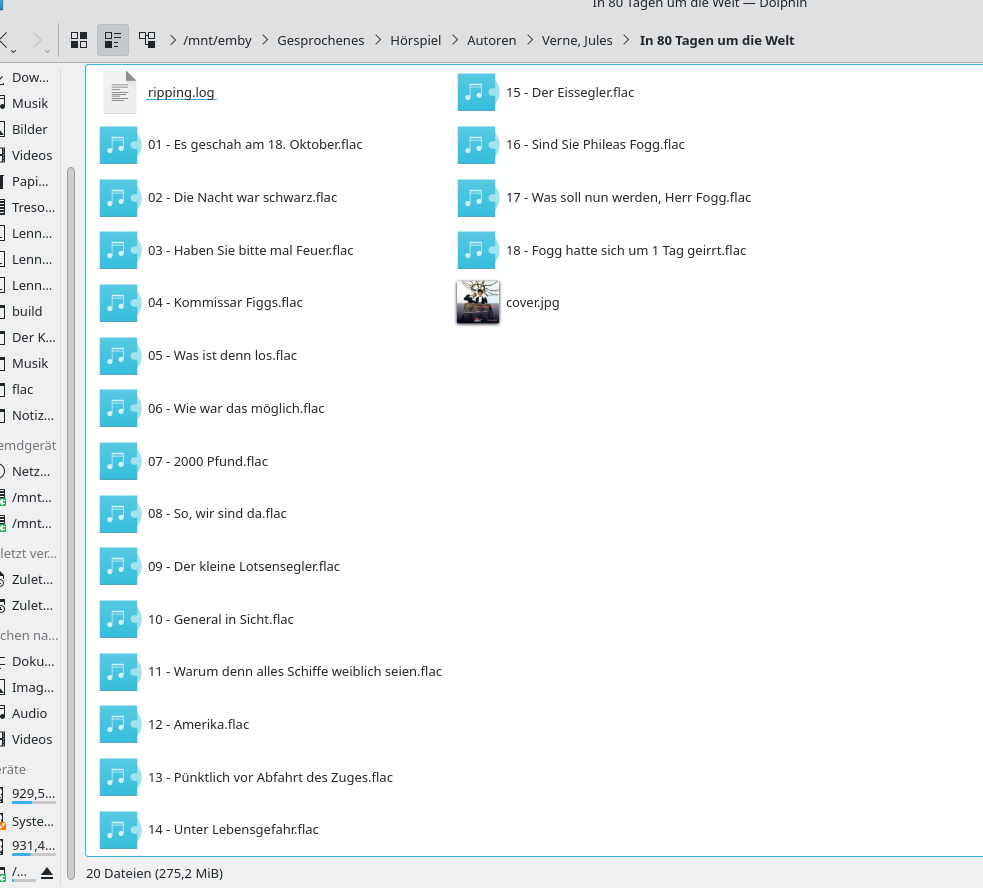
Task: Expand chevron between Gesprochenes and Hörspiel
Action: 378,40
